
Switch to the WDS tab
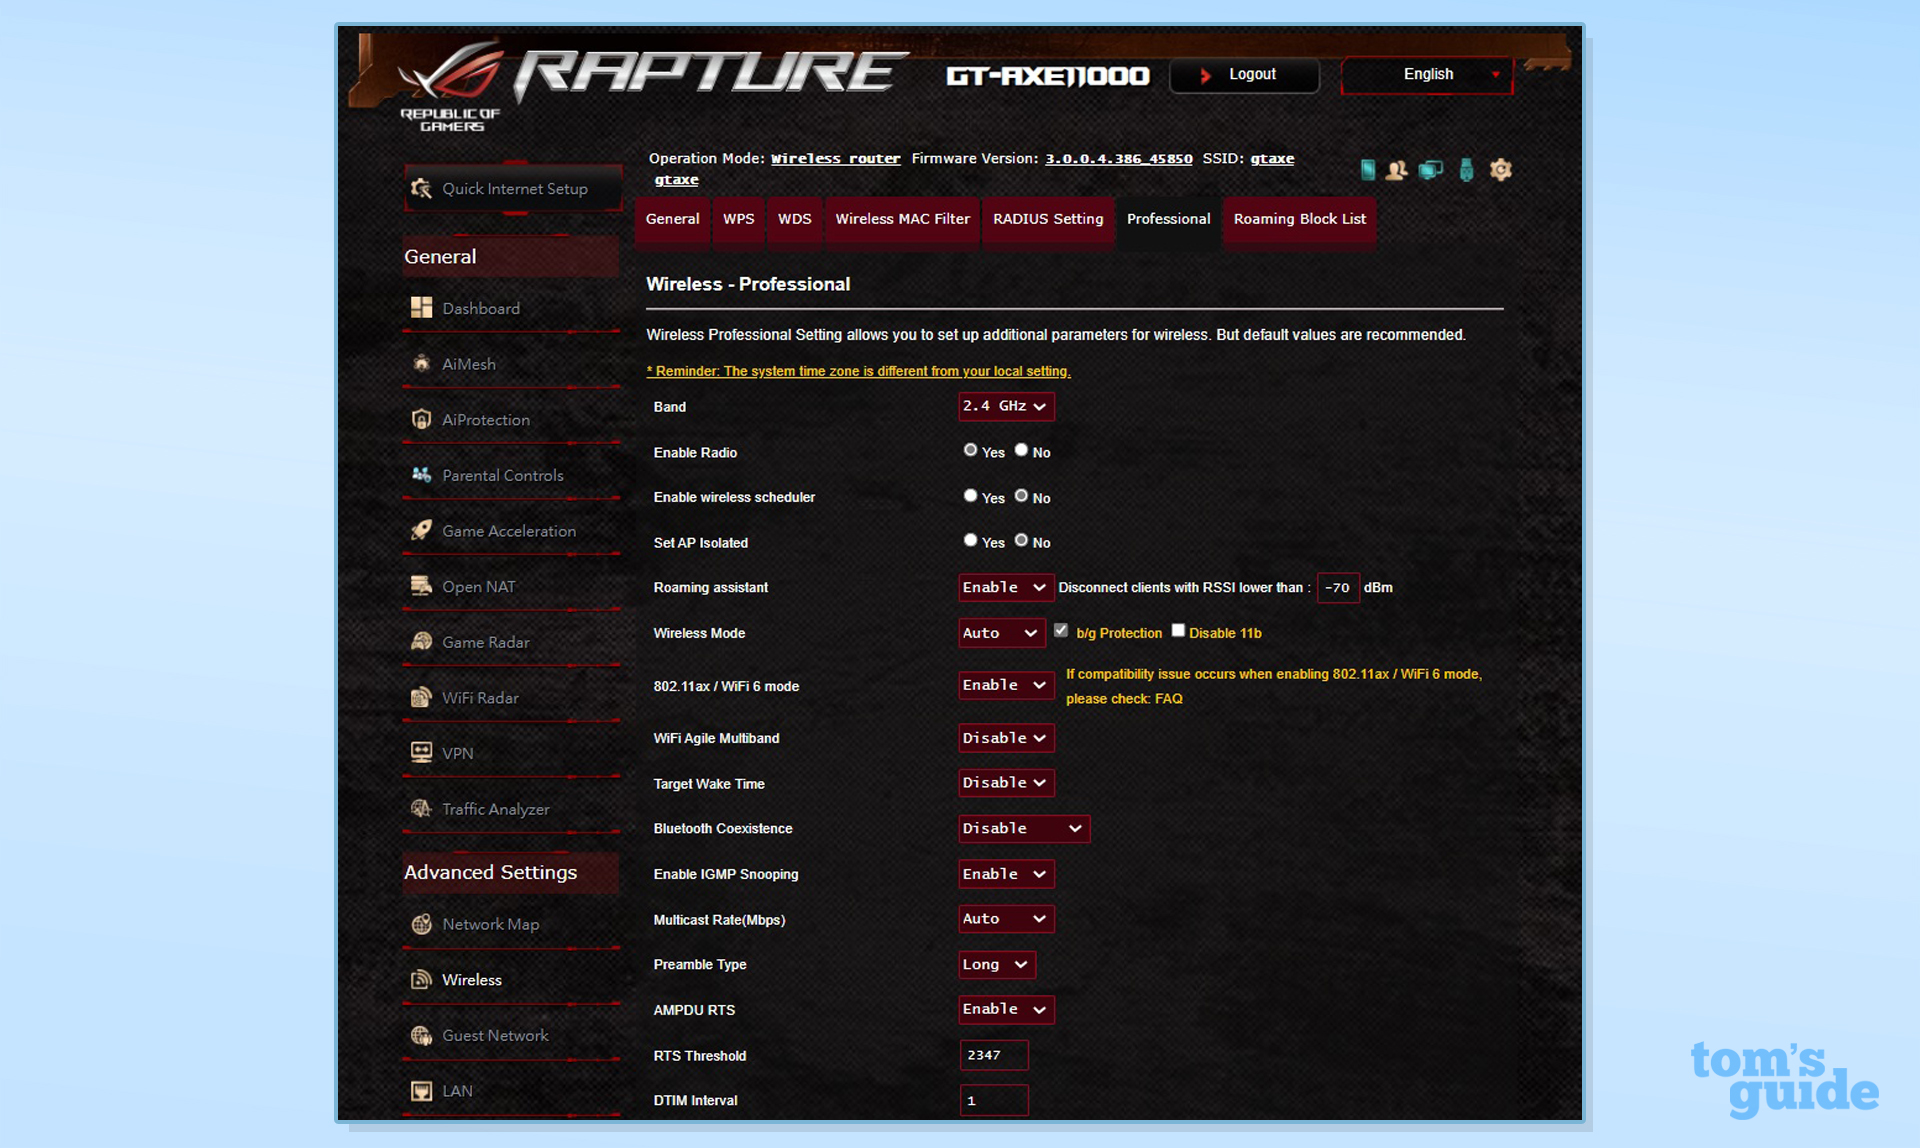coord(795,219)
